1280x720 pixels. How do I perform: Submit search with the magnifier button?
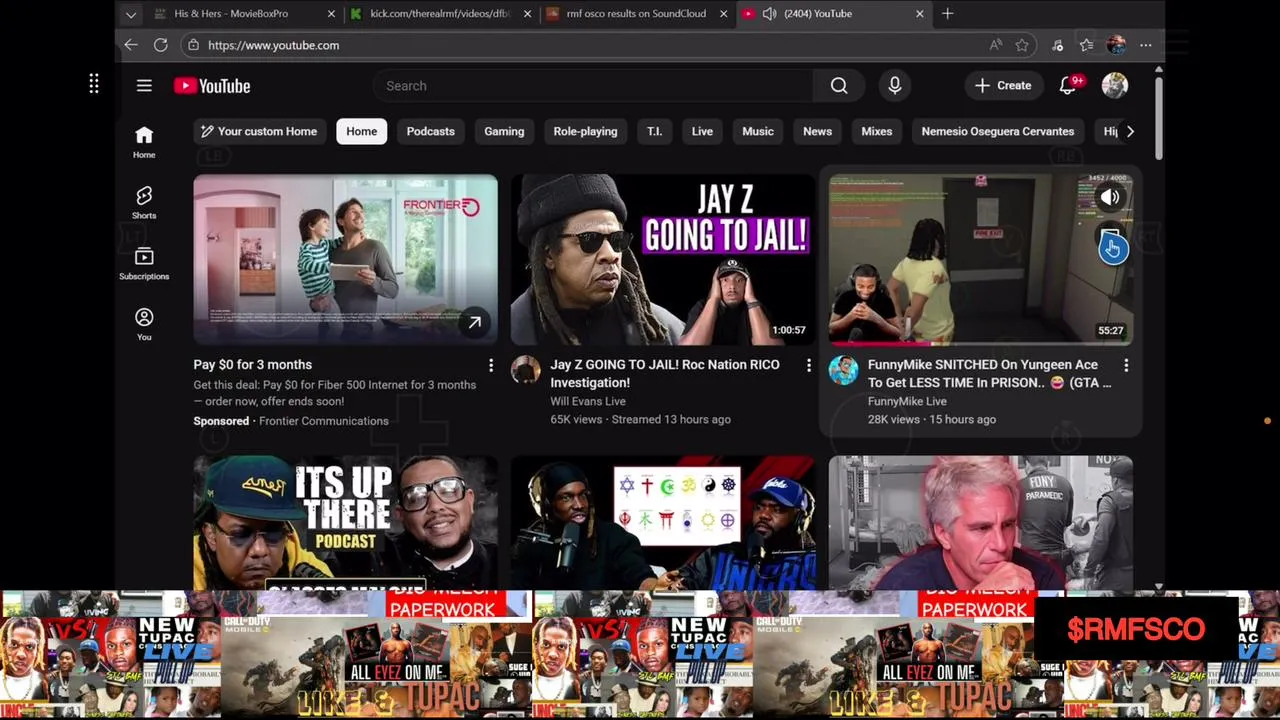pyautogui.click(x=839, y=86)
